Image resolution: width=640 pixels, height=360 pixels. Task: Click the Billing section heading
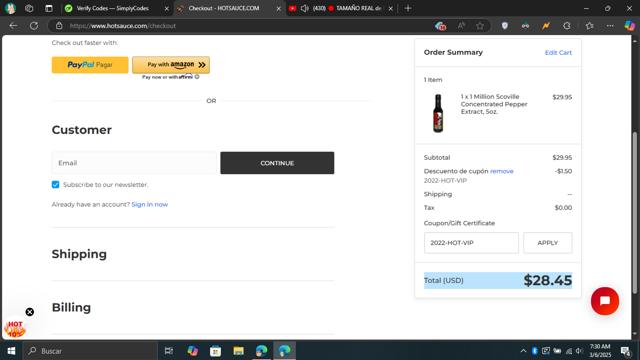point(71,307)
